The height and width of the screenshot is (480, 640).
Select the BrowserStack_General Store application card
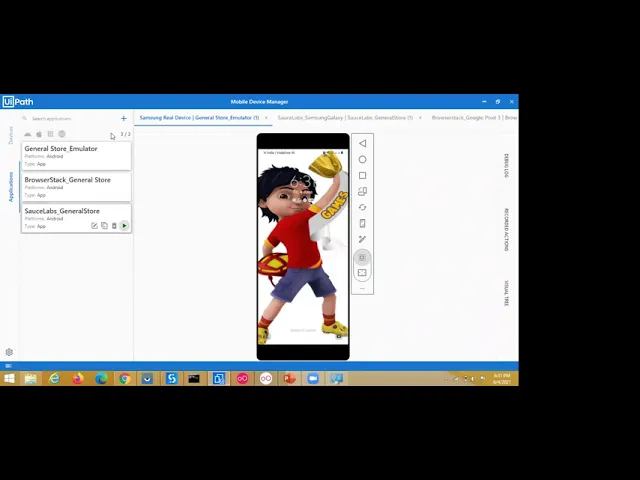76,187
